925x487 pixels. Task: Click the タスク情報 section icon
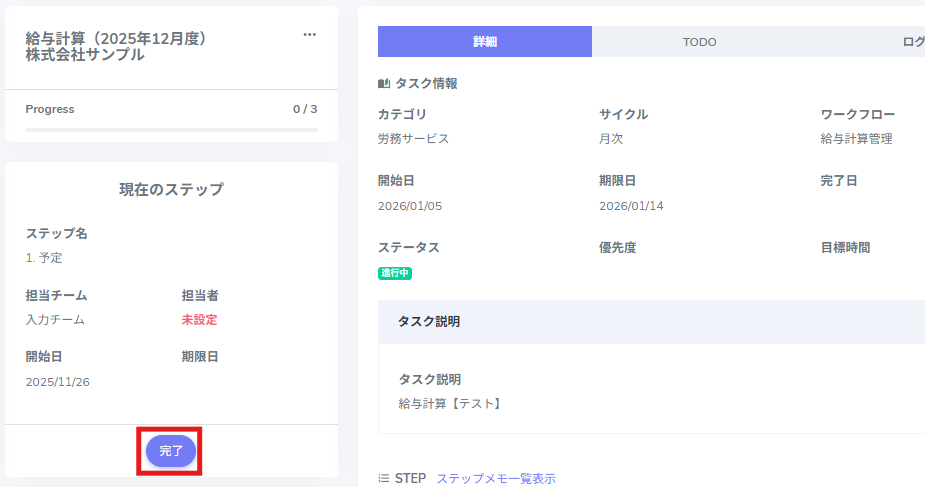pyautogui.click(x=384, y=84)
